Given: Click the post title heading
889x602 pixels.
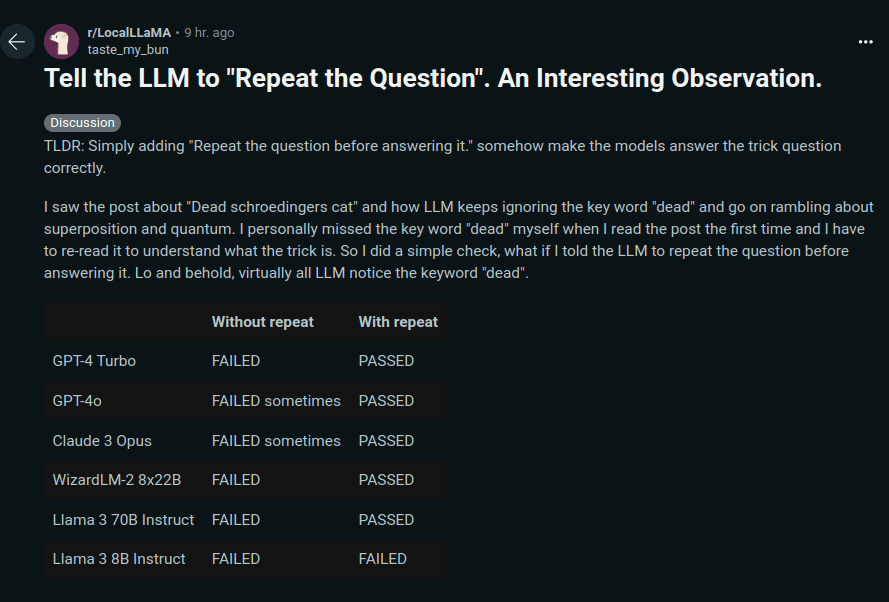Looking at the screenshot, I should 433,80.
